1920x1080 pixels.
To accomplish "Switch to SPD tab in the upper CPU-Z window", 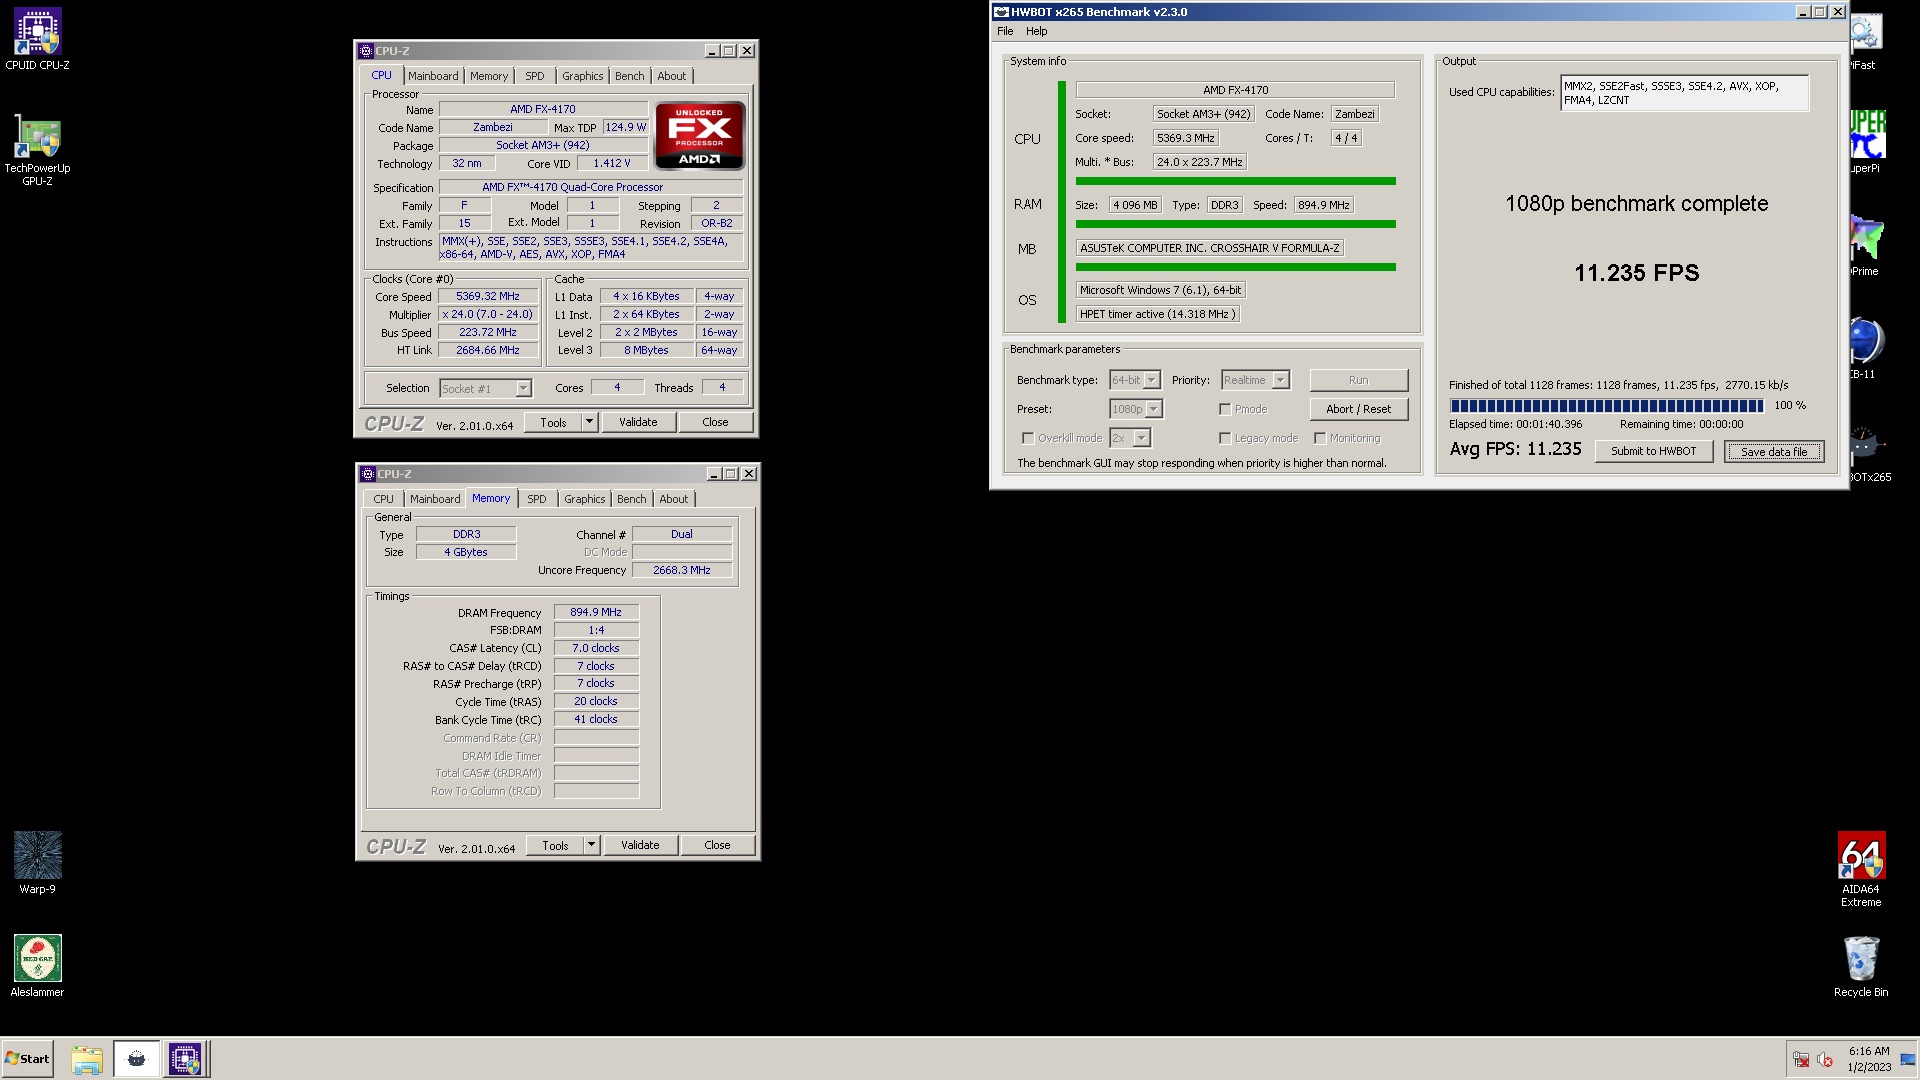I will (535, 76).
